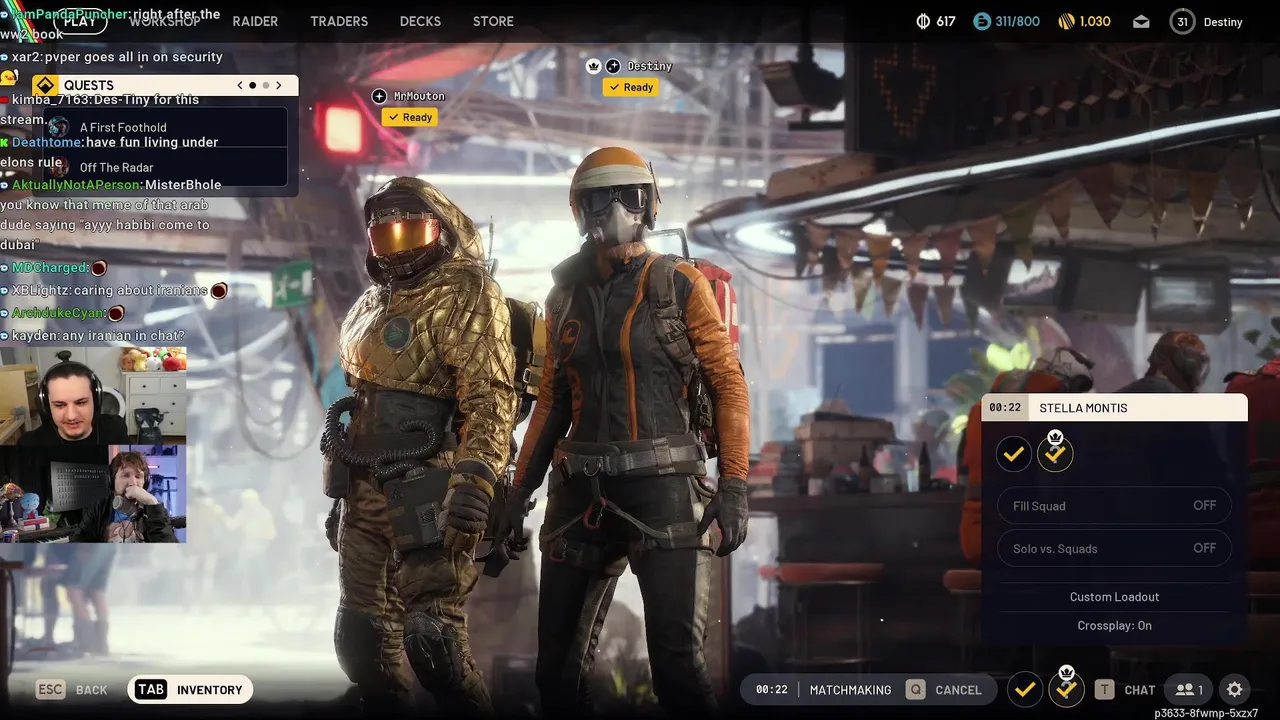The image size is (1280, 720).
Task: Open the A First Foothold quest
Action: [166, 127]
